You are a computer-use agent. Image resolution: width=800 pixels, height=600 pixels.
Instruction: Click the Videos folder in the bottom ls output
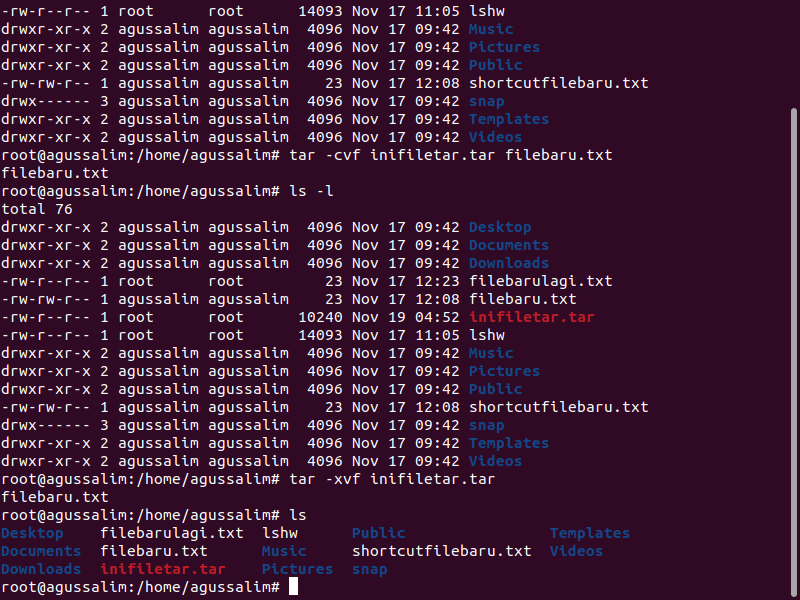point(577,551)
